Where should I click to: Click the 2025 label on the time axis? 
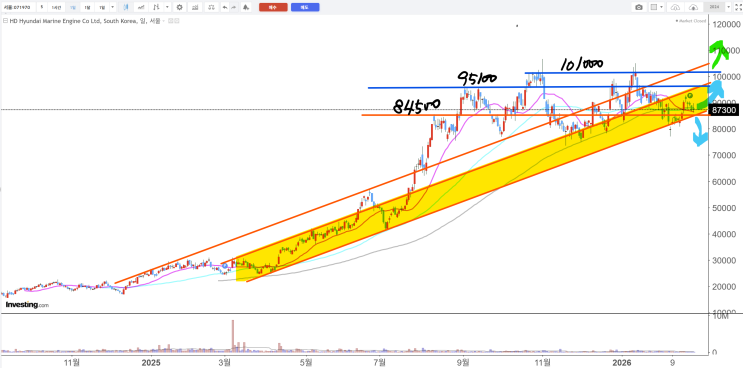(151, 362)
